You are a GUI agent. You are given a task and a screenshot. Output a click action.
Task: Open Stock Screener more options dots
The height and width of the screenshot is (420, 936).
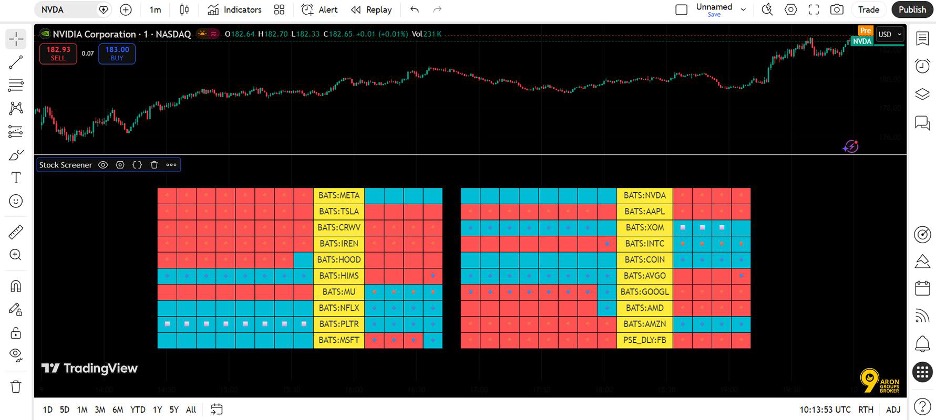171,165
